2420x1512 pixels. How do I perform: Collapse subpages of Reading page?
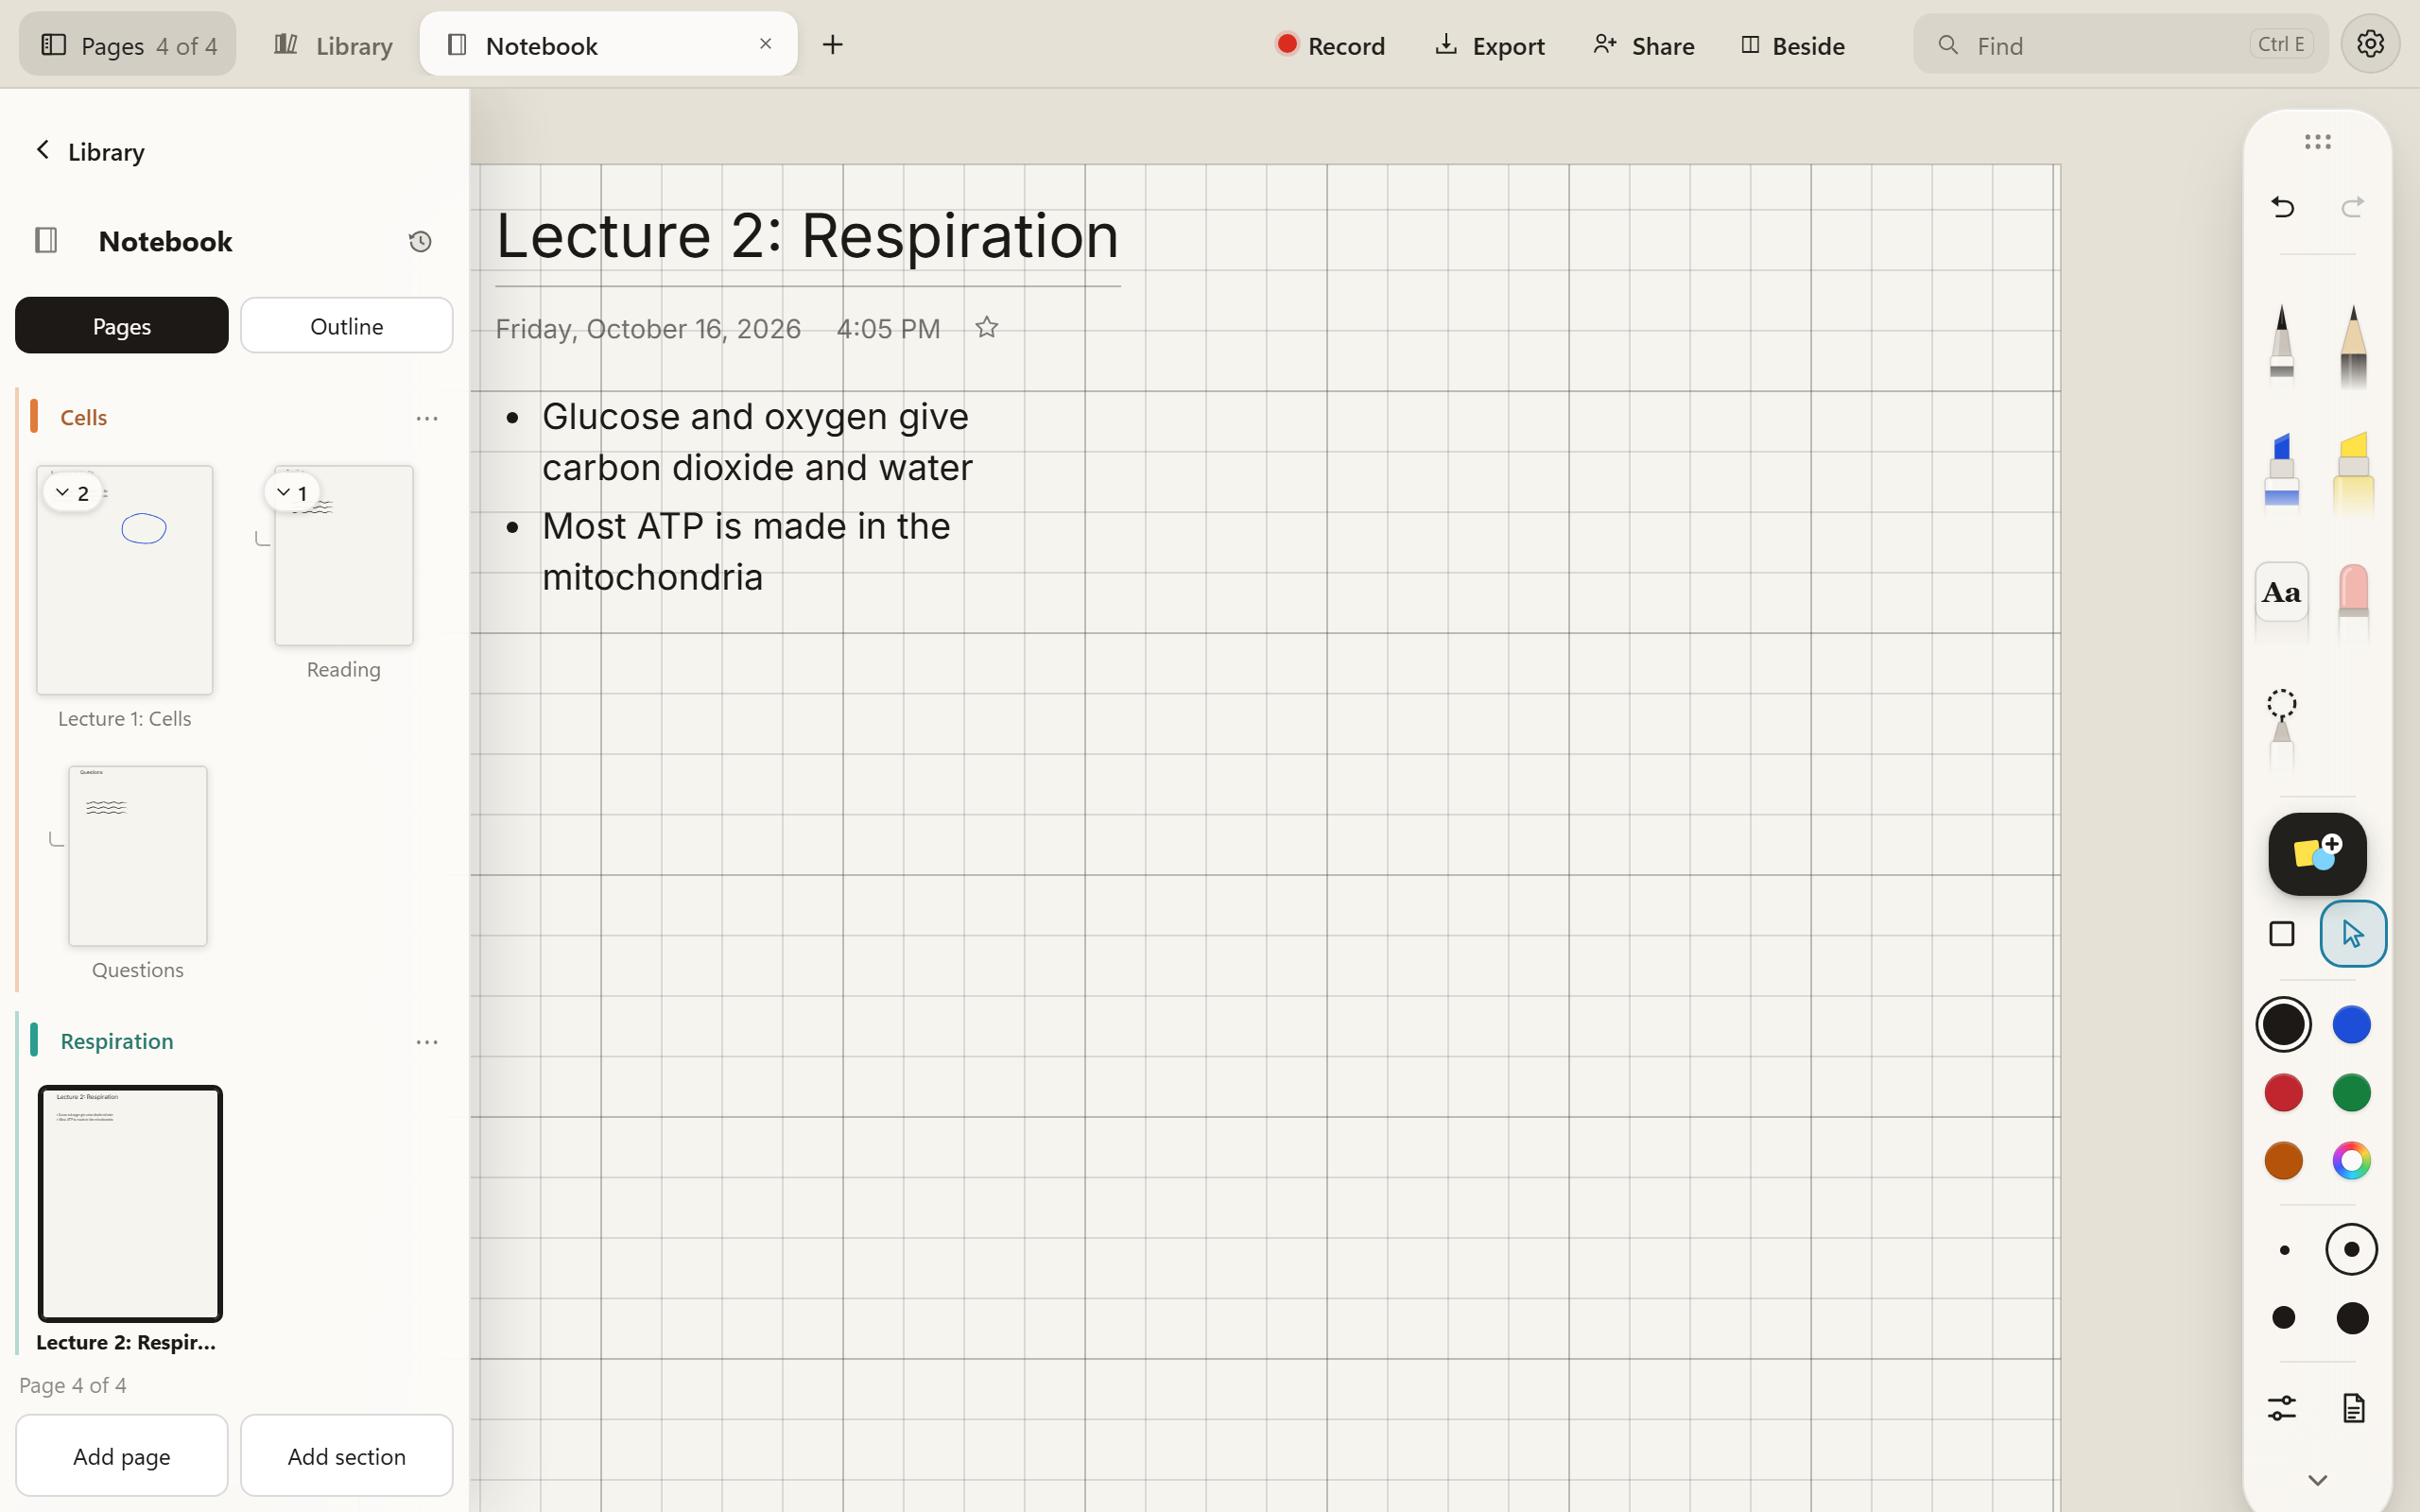tap(292, 492)
